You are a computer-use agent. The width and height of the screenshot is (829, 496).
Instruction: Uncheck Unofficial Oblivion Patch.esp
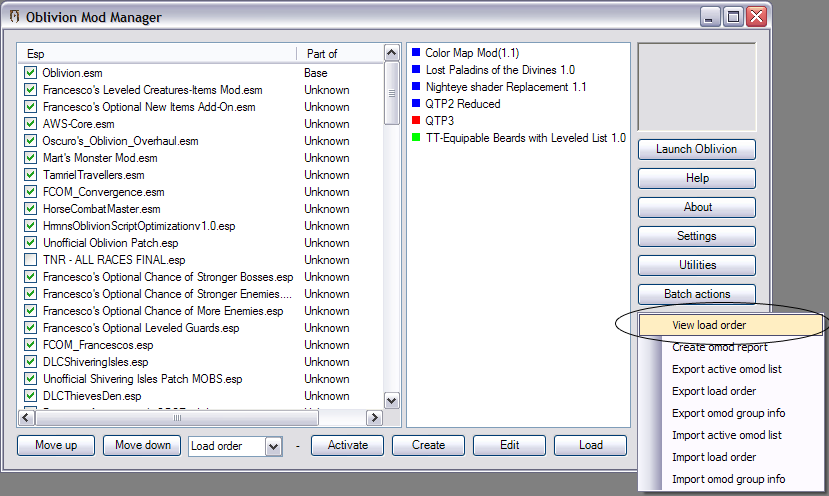[x=30, y=243]
